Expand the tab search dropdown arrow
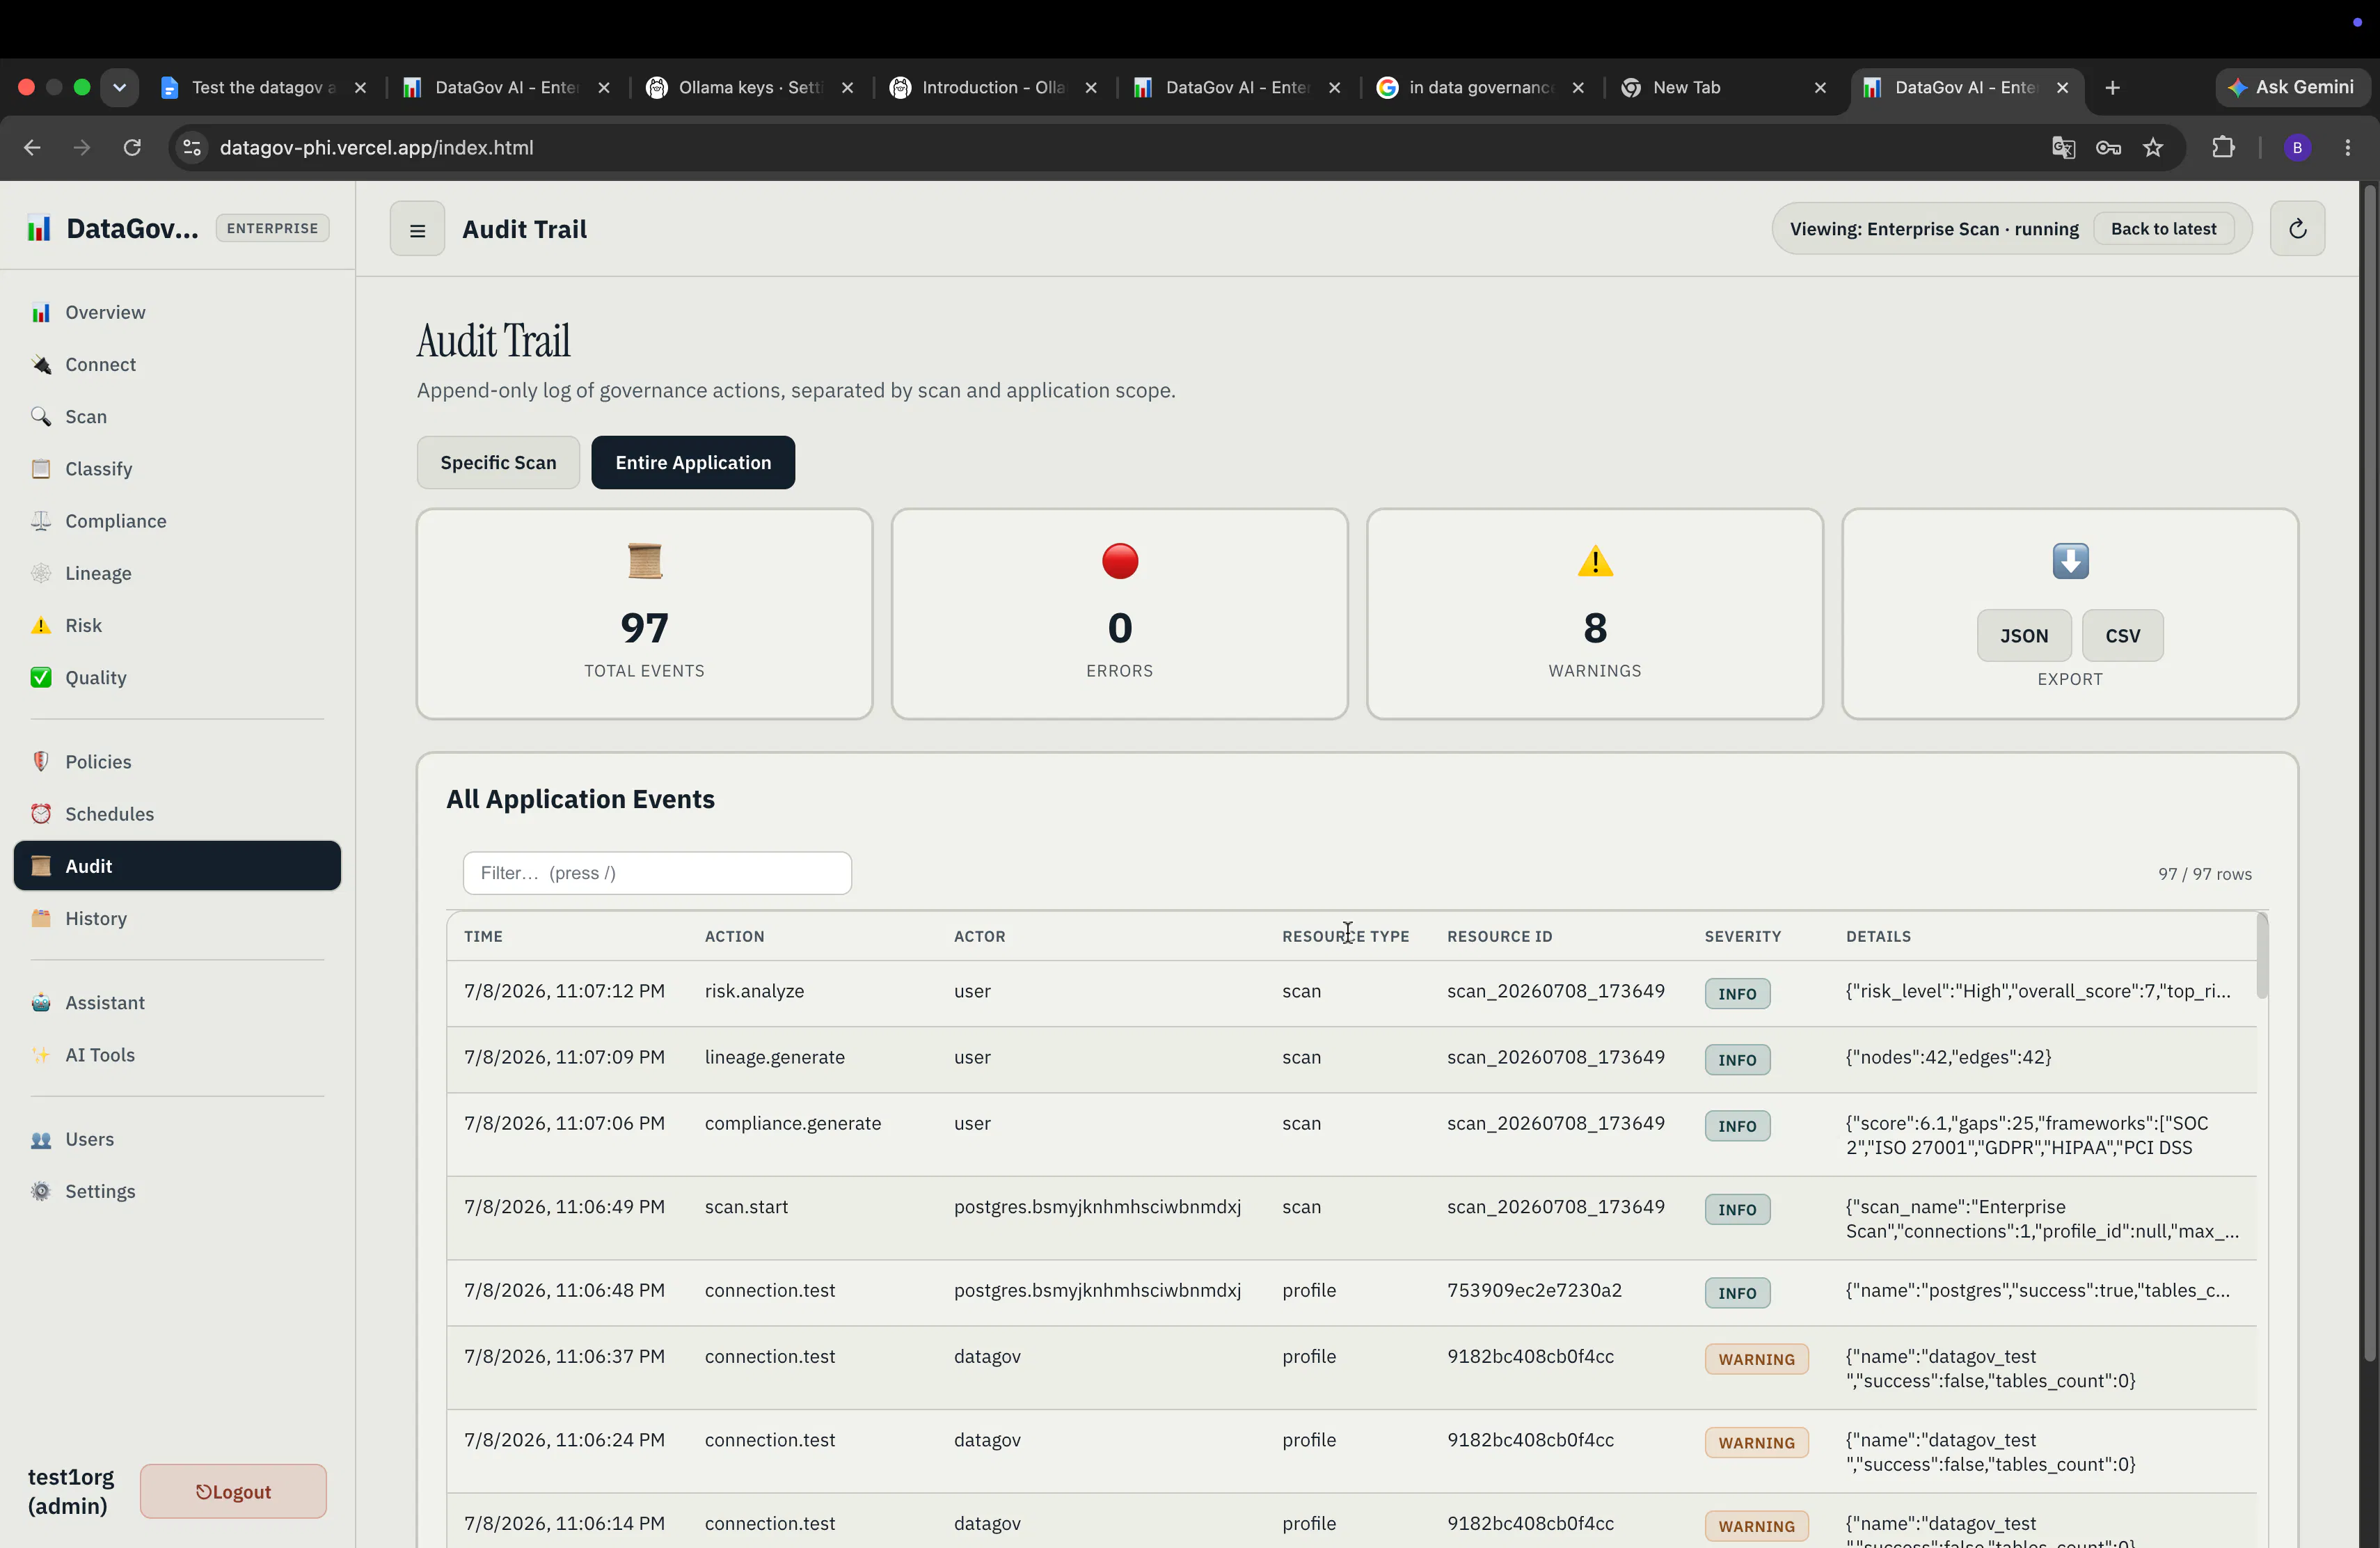 click(x=119, y=87)
